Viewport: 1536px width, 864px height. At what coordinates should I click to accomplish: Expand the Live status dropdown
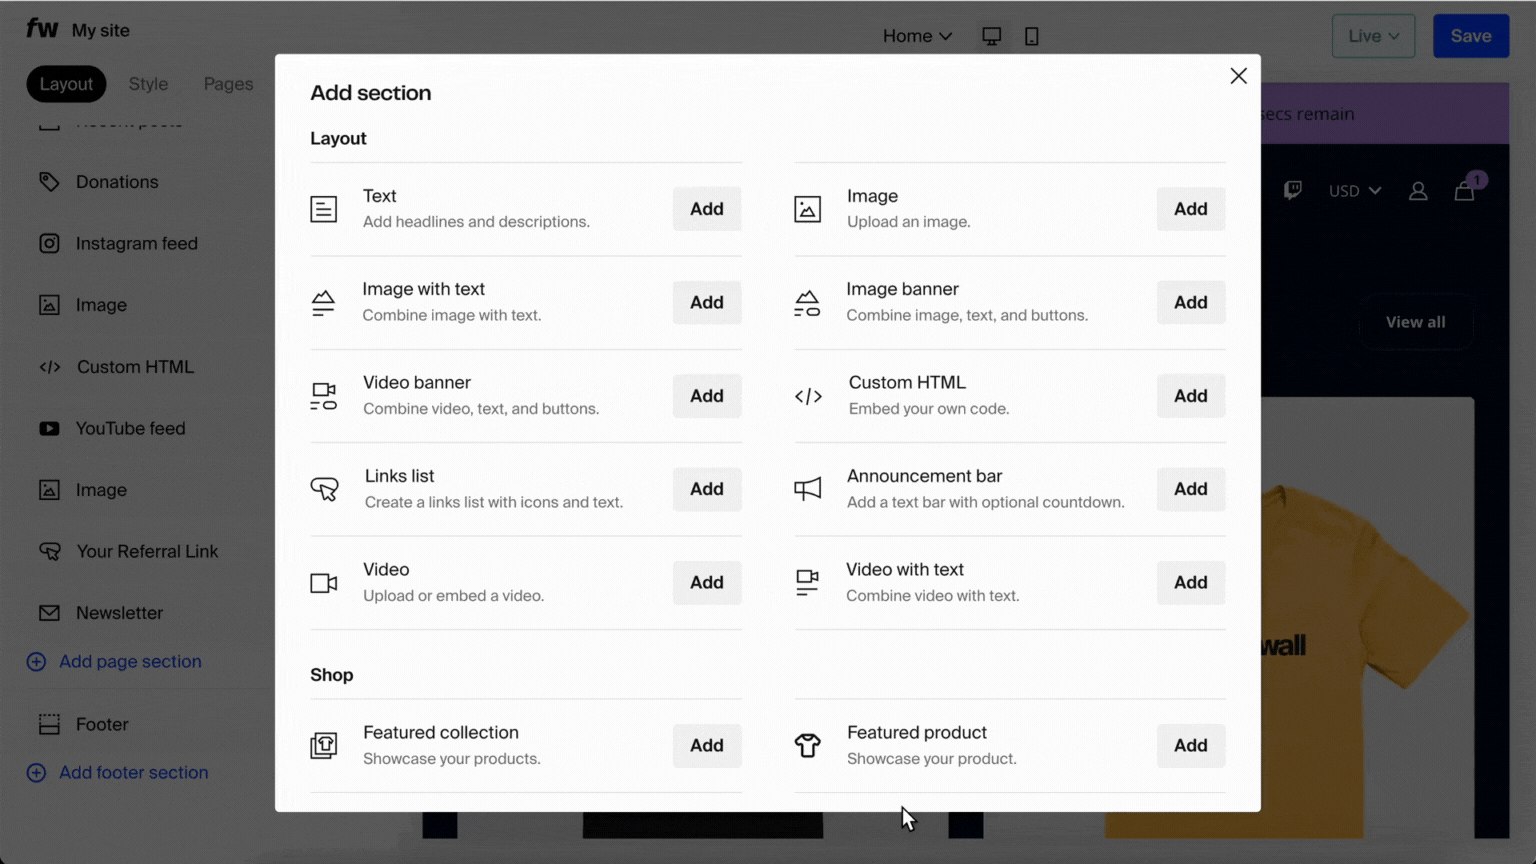[x=1373, y=36]
